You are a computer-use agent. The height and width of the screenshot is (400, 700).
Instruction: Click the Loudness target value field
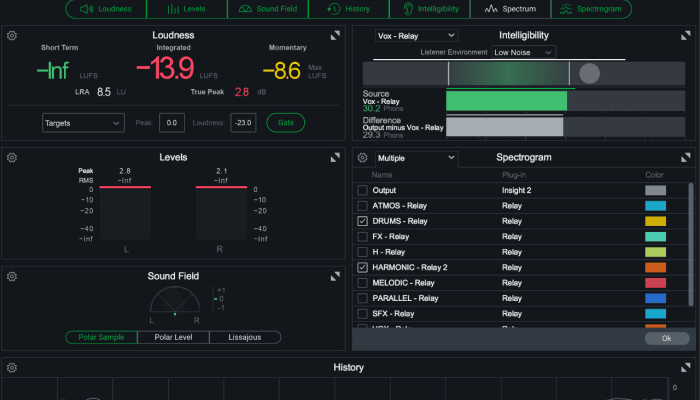pyautogui.click(x=242, y=123)
